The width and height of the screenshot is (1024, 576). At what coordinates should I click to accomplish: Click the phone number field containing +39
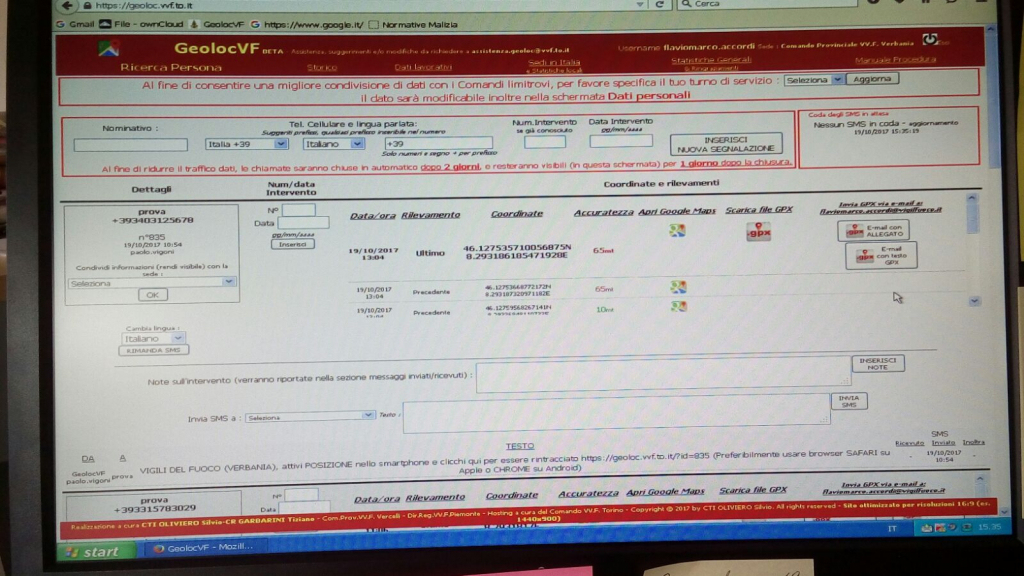tap(438, 143)
